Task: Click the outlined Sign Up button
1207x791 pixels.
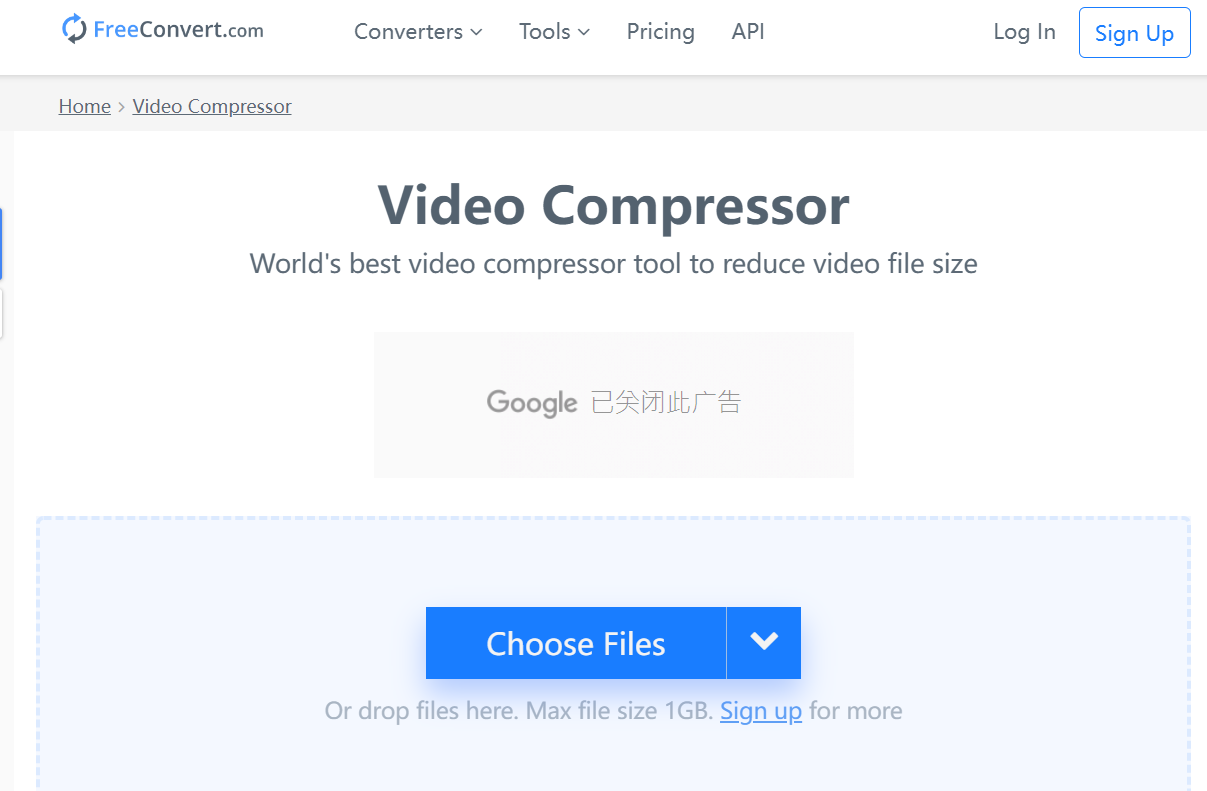Action: [1134, 33]
